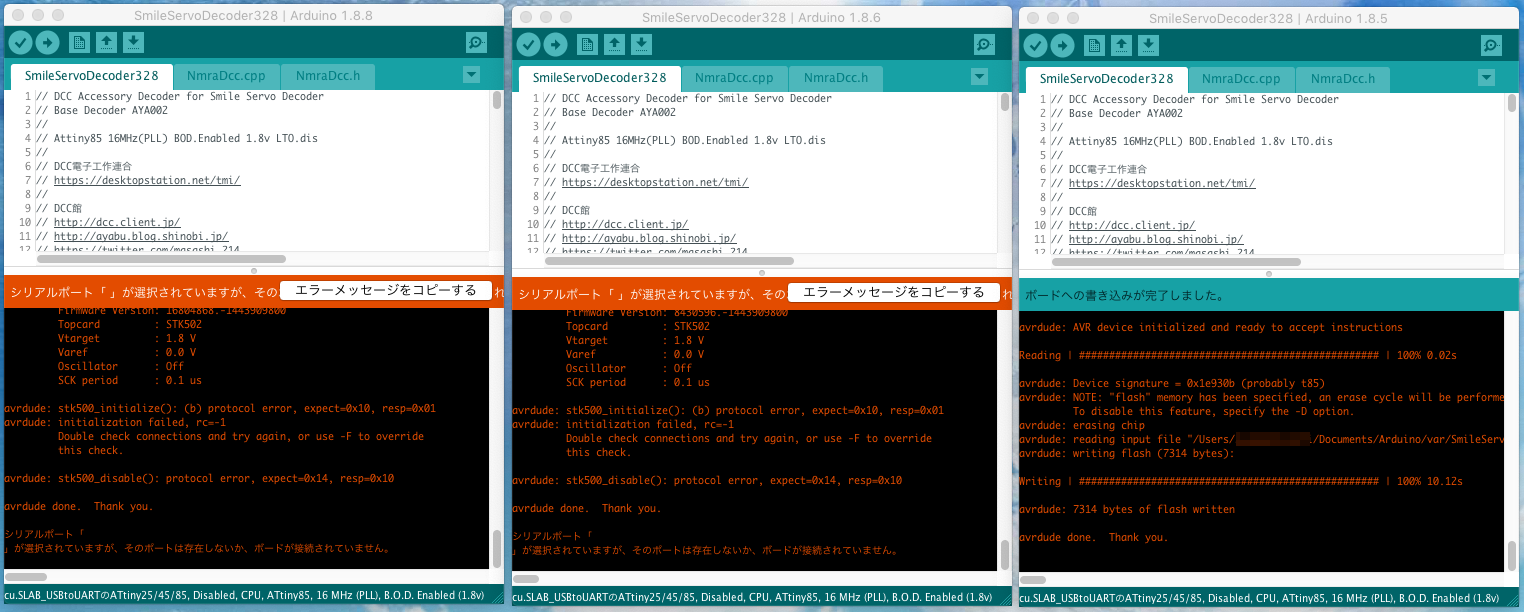Viewport: 1524px width, 612px height.
Task: Click board status bar text in Arduino 1.8.8
Action: point(245,594)
